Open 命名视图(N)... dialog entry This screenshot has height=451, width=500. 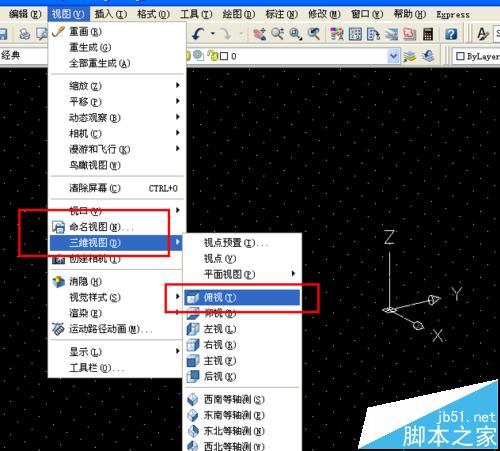coord(117,227)
